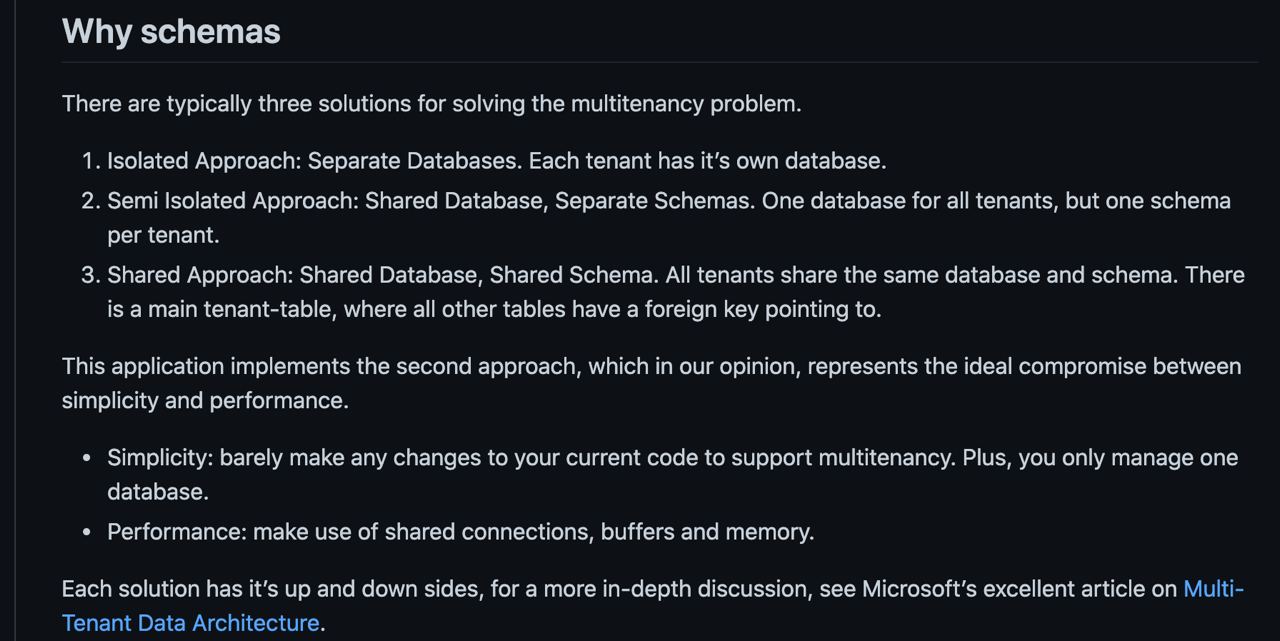Click the bullet dot before Simplicity
Screen dimensions: 1280x641
pos(87,458)
